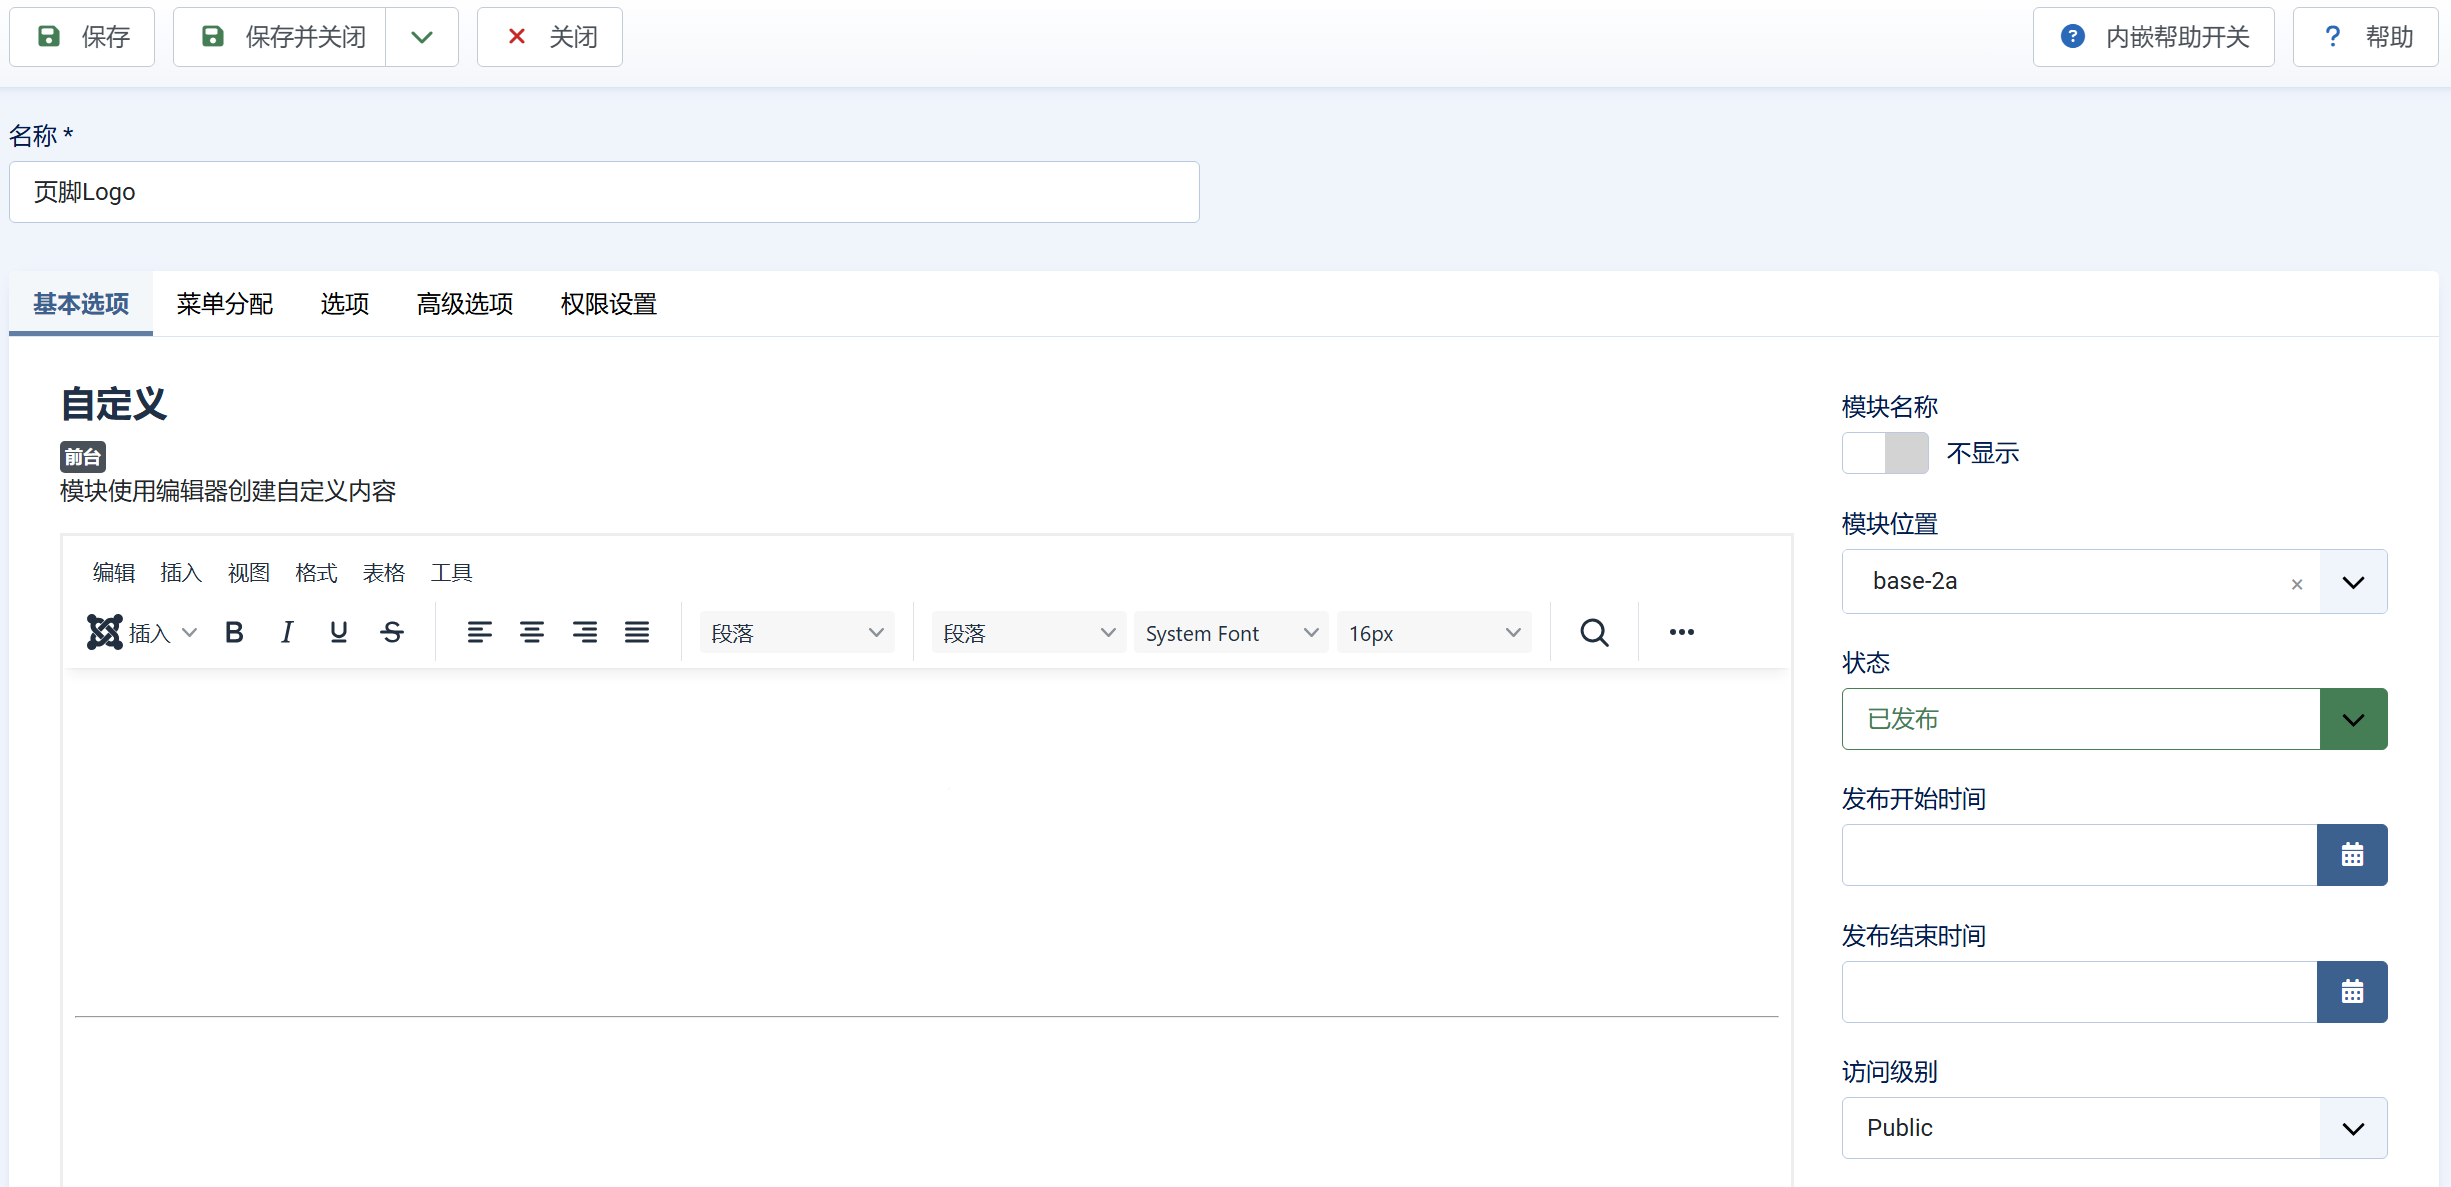This screenshot has width=2451, height=1187.
Task: Clear the base-2a module position
Action: coord(2297,584)
